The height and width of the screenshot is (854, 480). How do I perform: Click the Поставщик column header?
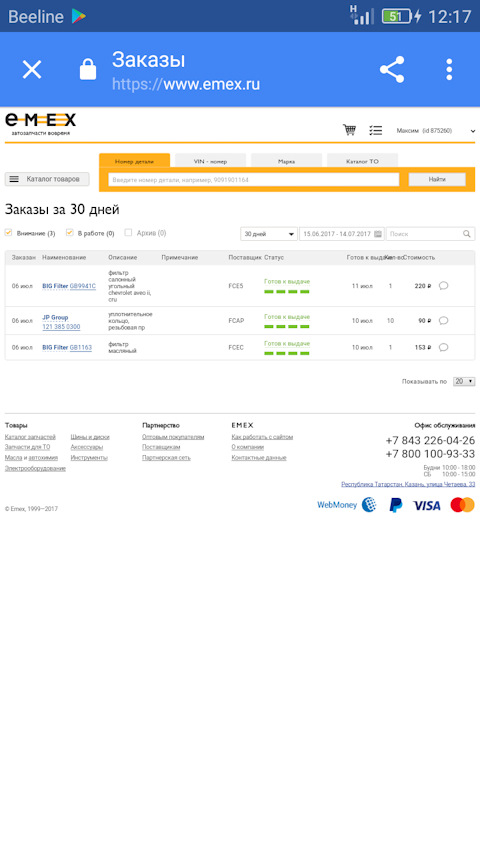click(x=245, y=257)
